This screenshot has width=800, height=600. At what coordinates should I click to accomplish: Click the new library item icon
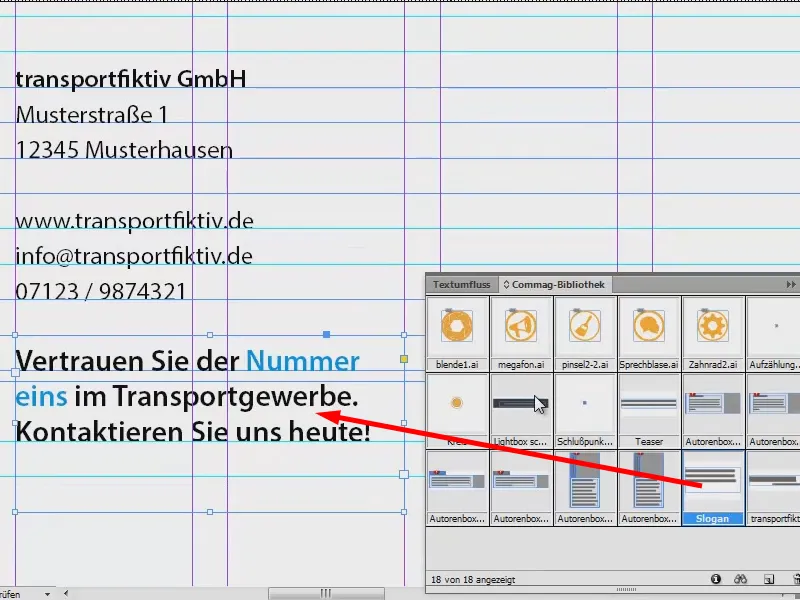click(769, 579)
